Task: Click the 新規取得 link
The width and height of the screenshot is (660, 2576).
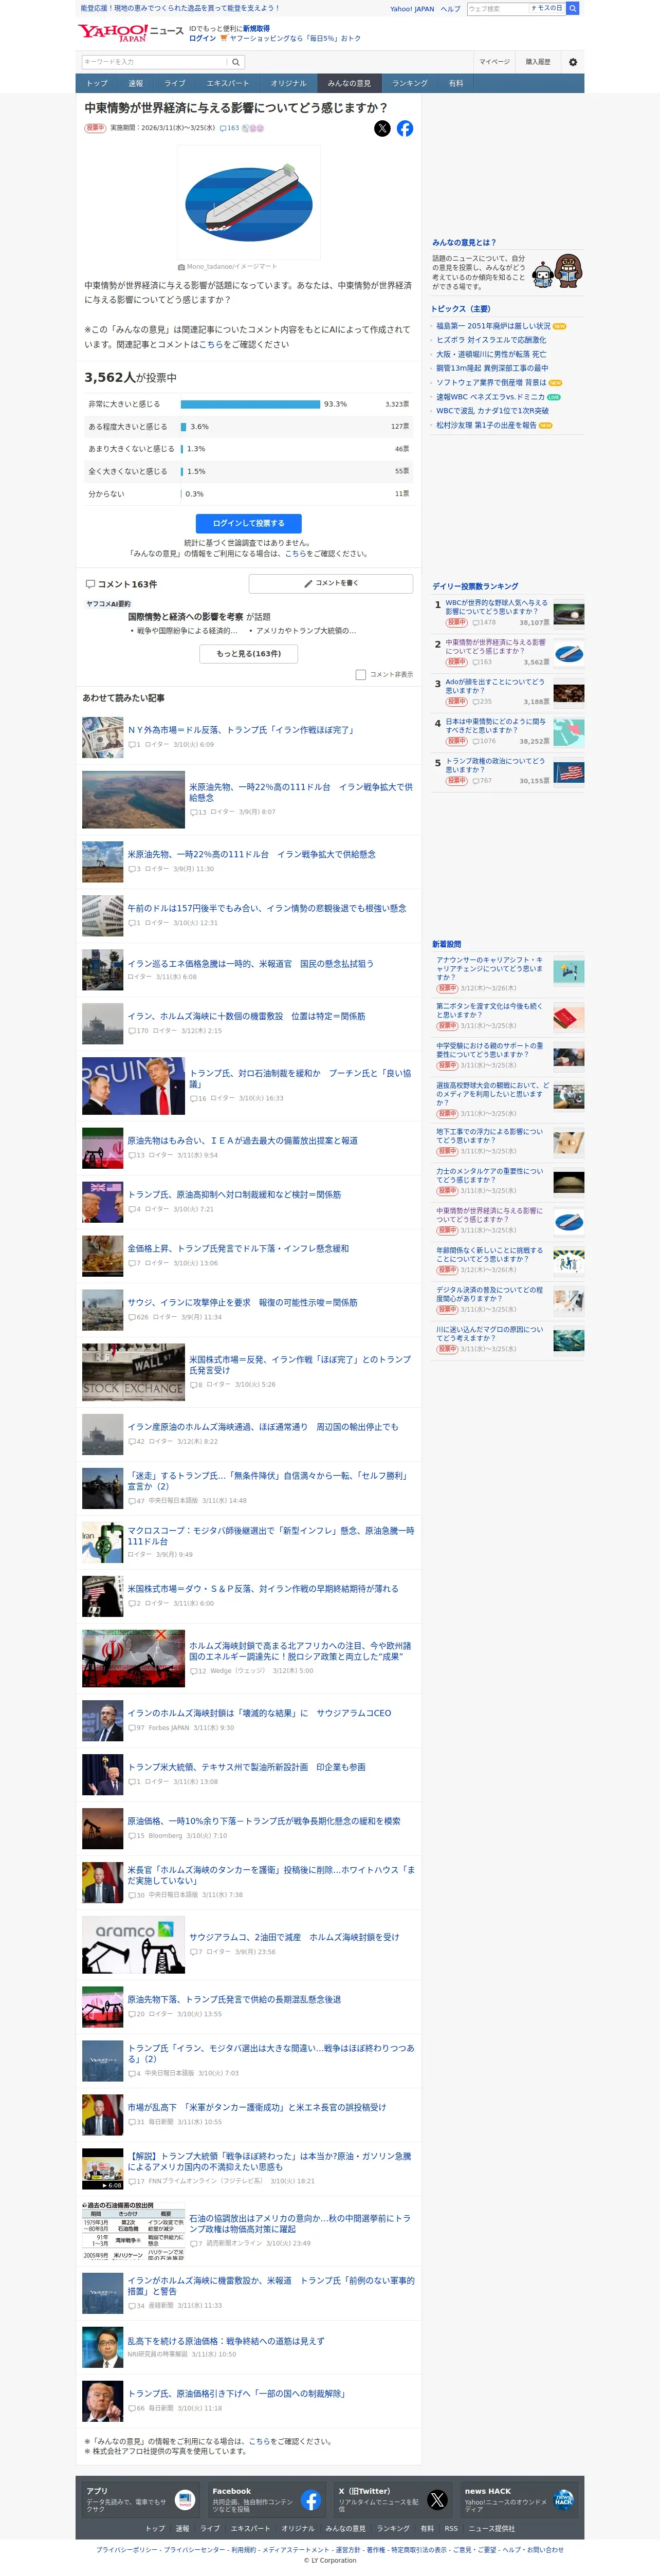Action: click(x=256, y=29)
